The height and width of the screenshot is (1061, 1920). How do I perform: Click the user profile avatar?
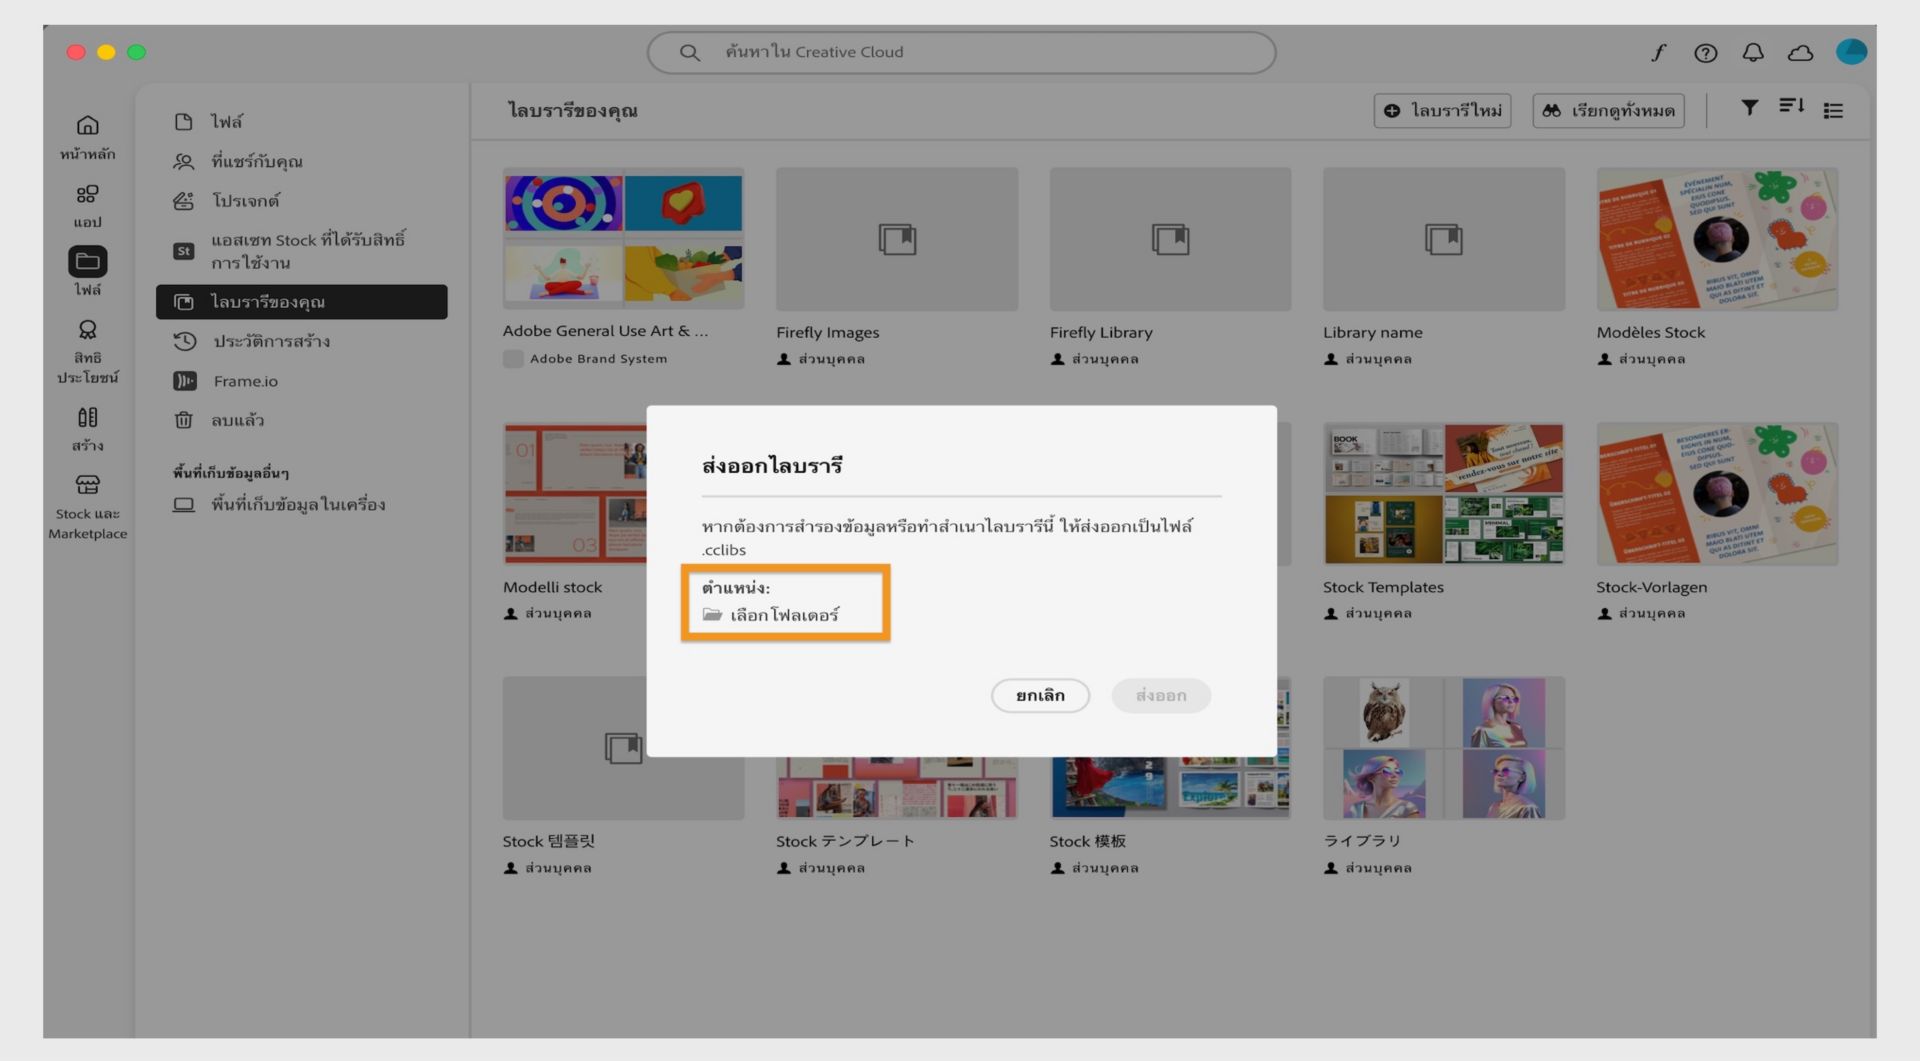(1851, 52)
